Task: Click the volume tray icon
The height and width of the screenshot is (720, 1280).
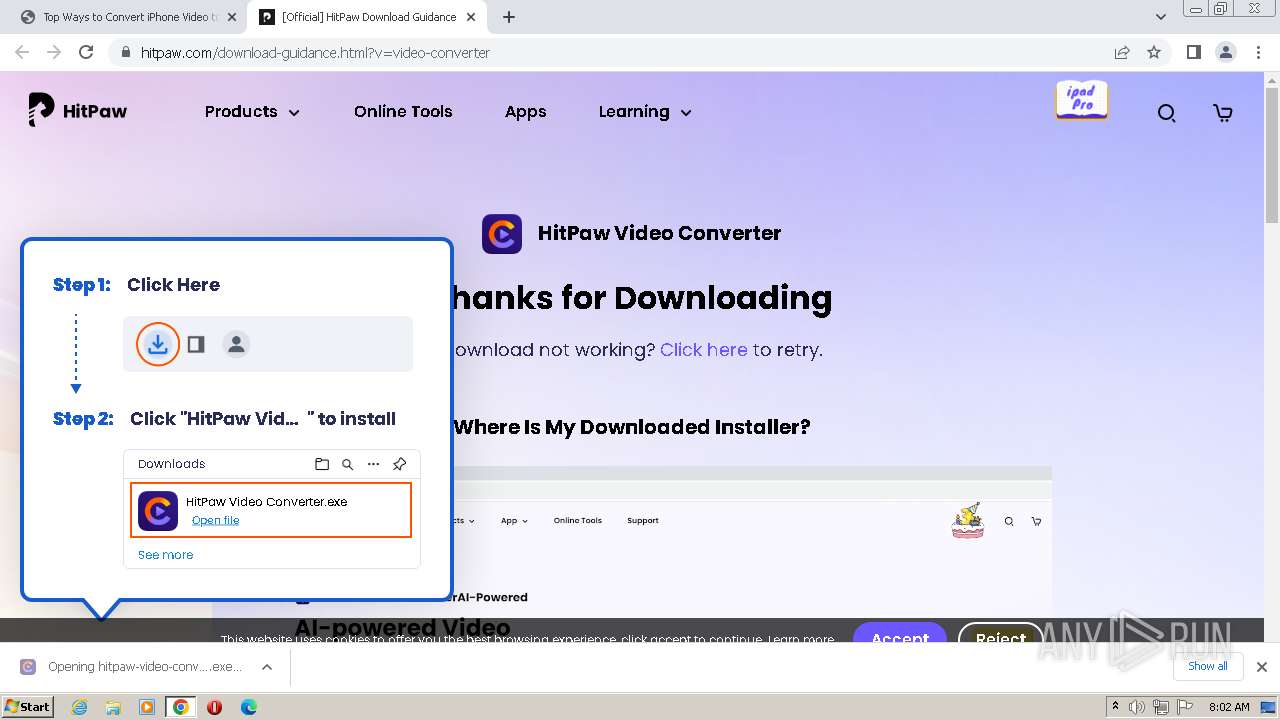Action: pos(1136,707)
